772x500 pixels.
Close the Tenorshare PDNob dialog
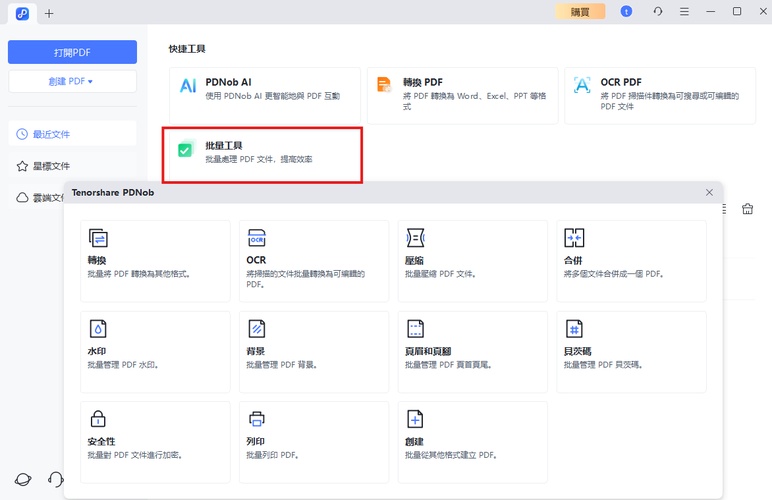[709, 192]
